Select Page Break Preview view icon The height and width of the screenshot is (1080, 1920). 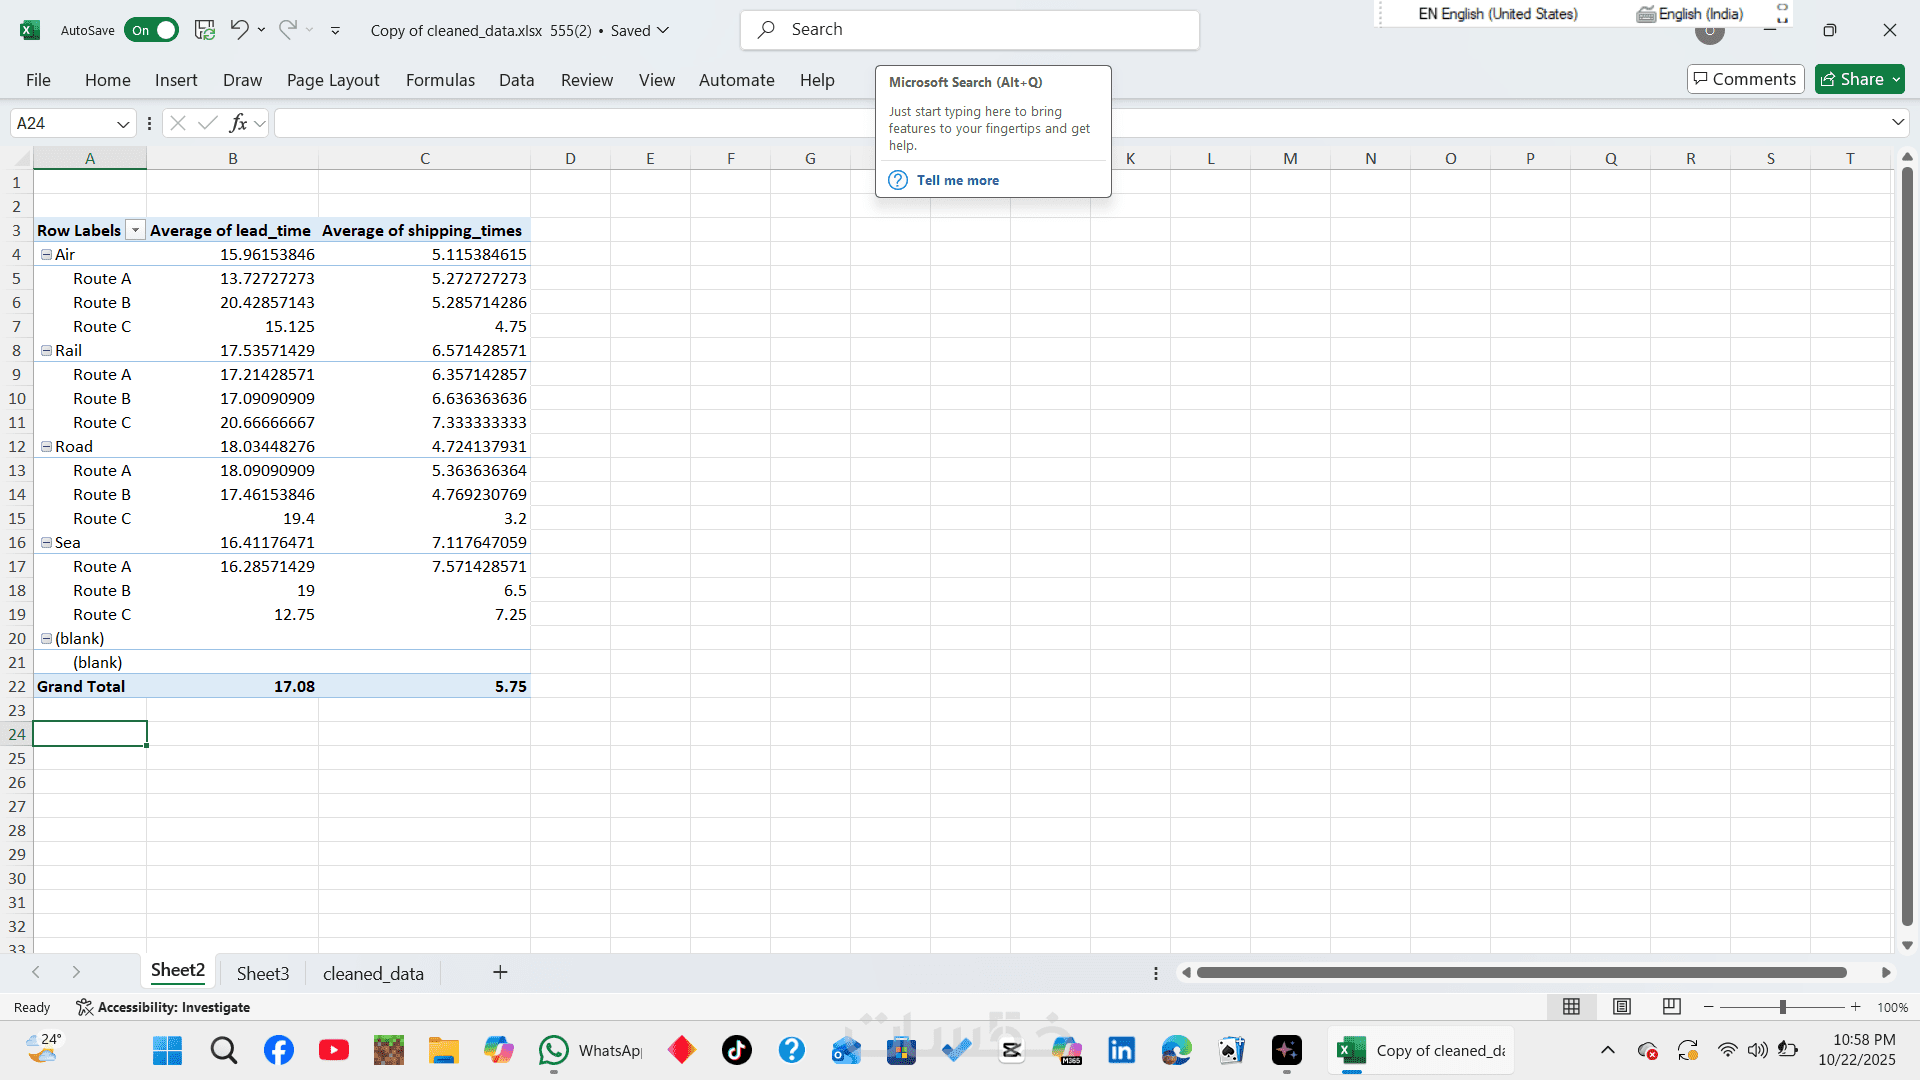pyautogui.click(x=1671, y=1007)
